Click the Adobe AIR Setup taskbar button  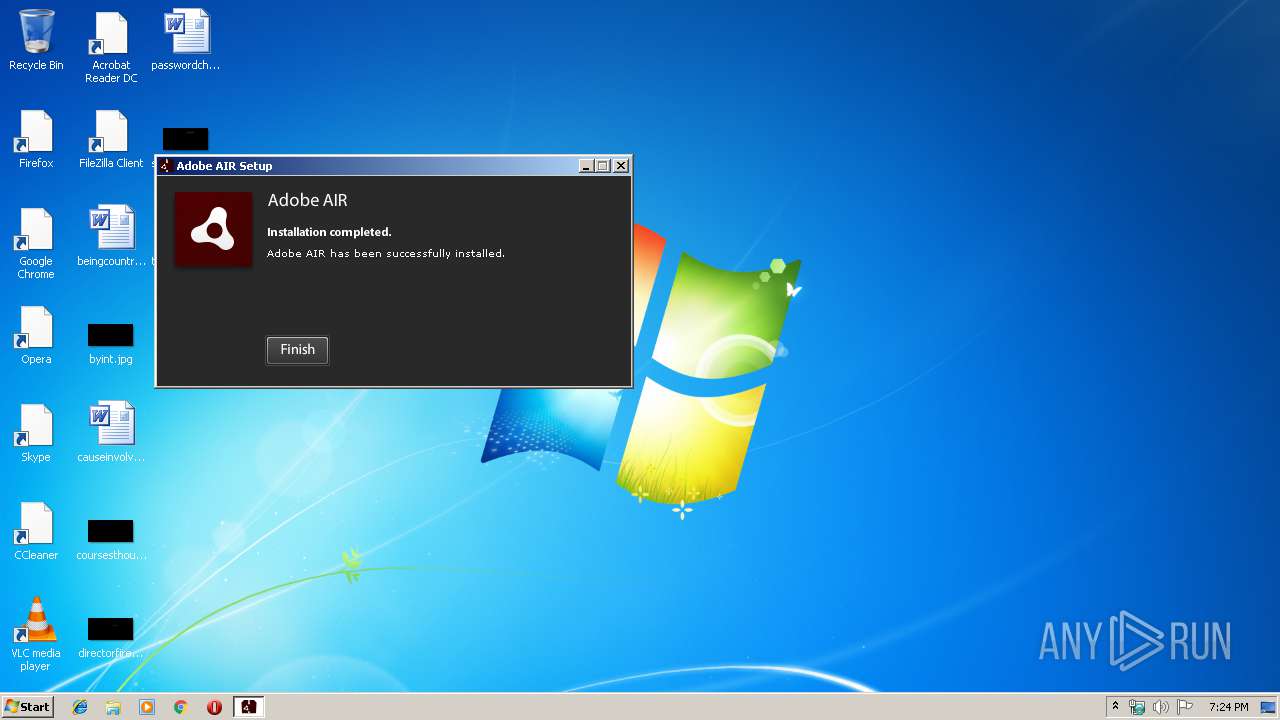click(x=248, y=707)
